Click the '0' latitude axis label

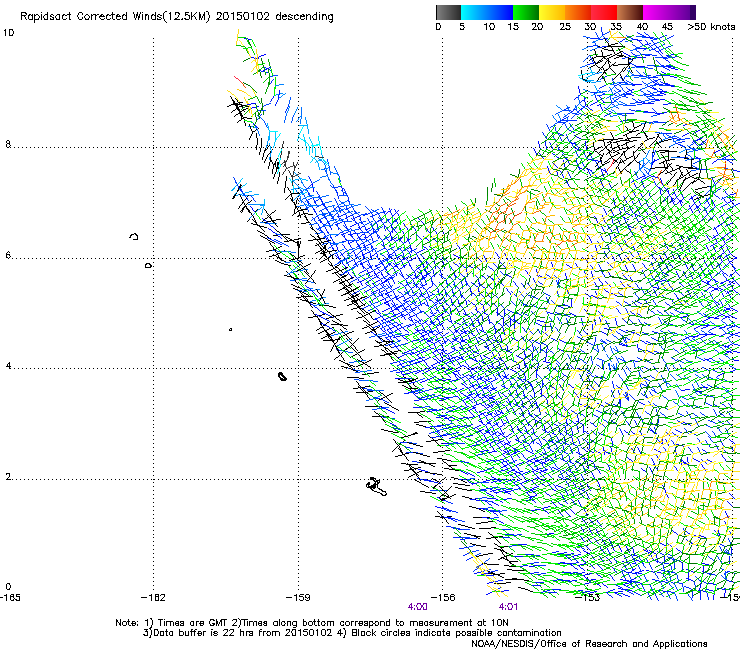coord(8,587)
